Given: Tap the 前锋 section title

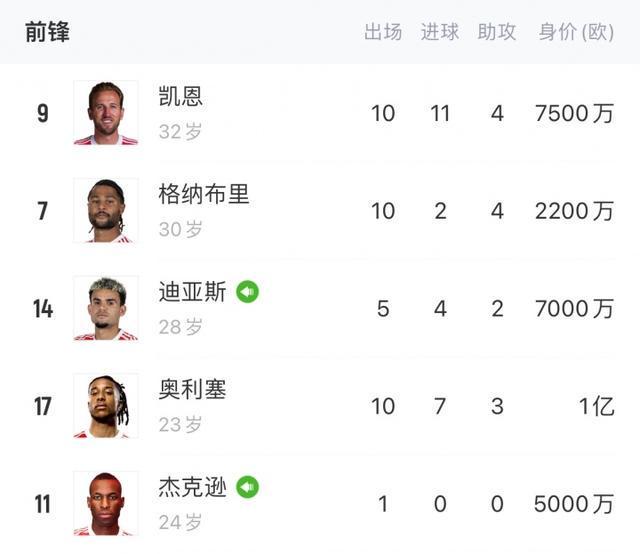Looking at the screenshot, I should (x=47, y=32).
